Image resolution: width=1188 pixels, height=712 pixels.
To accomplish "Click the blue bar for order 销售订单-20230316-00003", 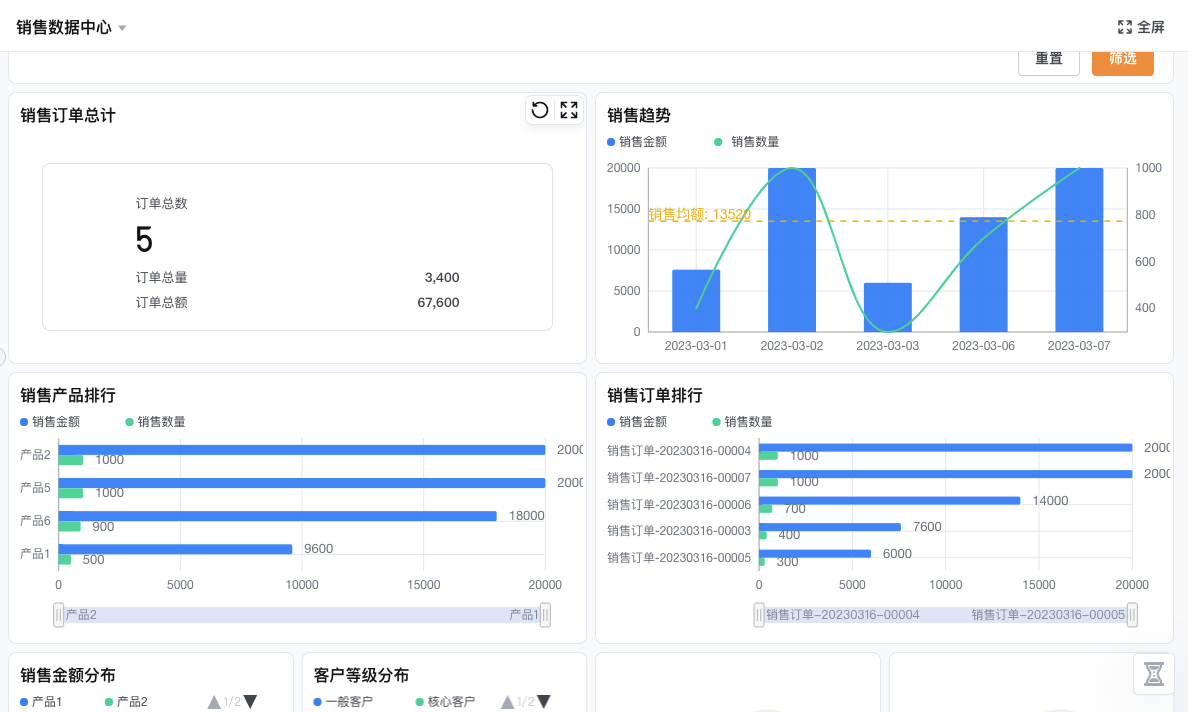I will pos(830,527).
